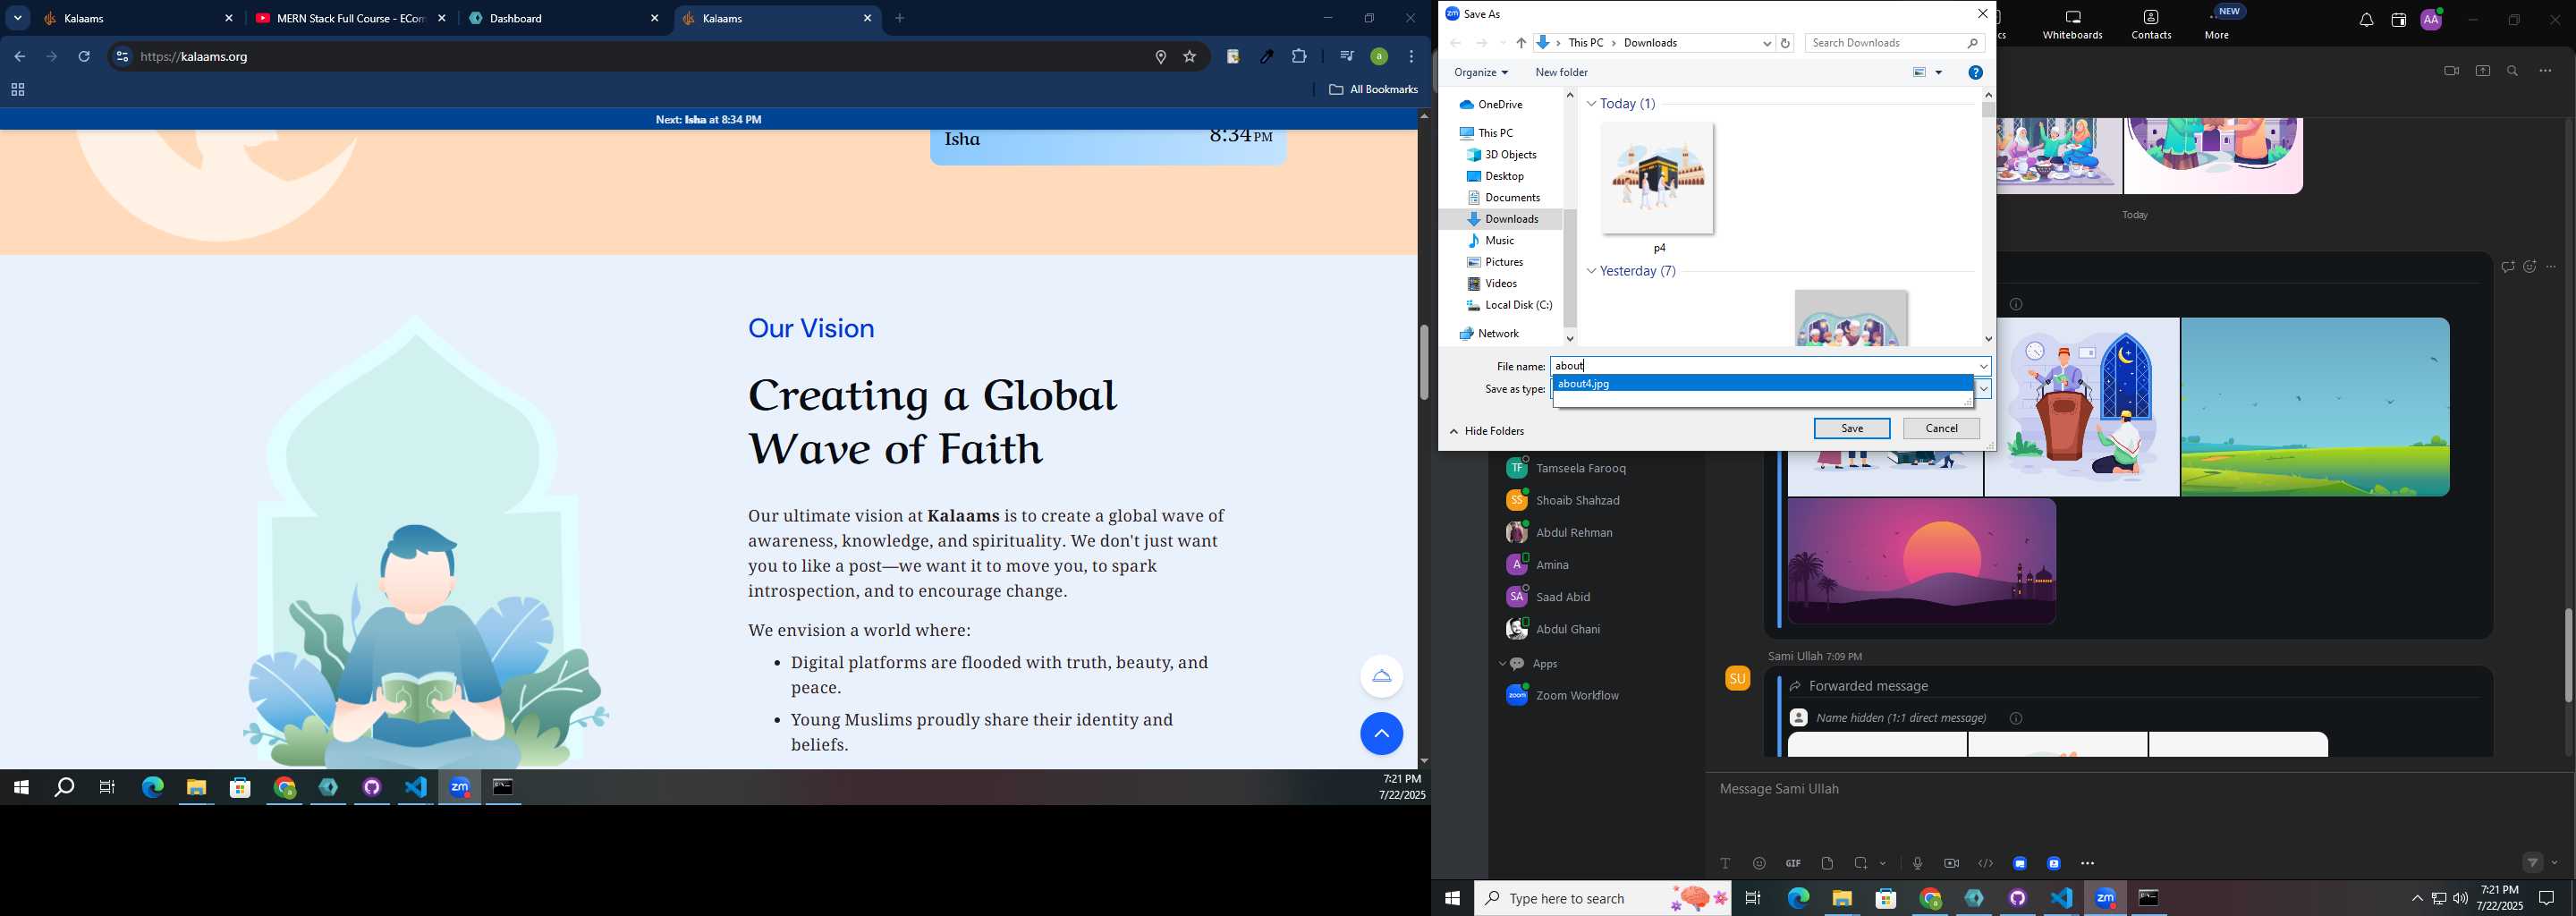Open the tab groups grid icon in bookmarks bar
The width and height of the screenshot is (2576, 916).
17,90
